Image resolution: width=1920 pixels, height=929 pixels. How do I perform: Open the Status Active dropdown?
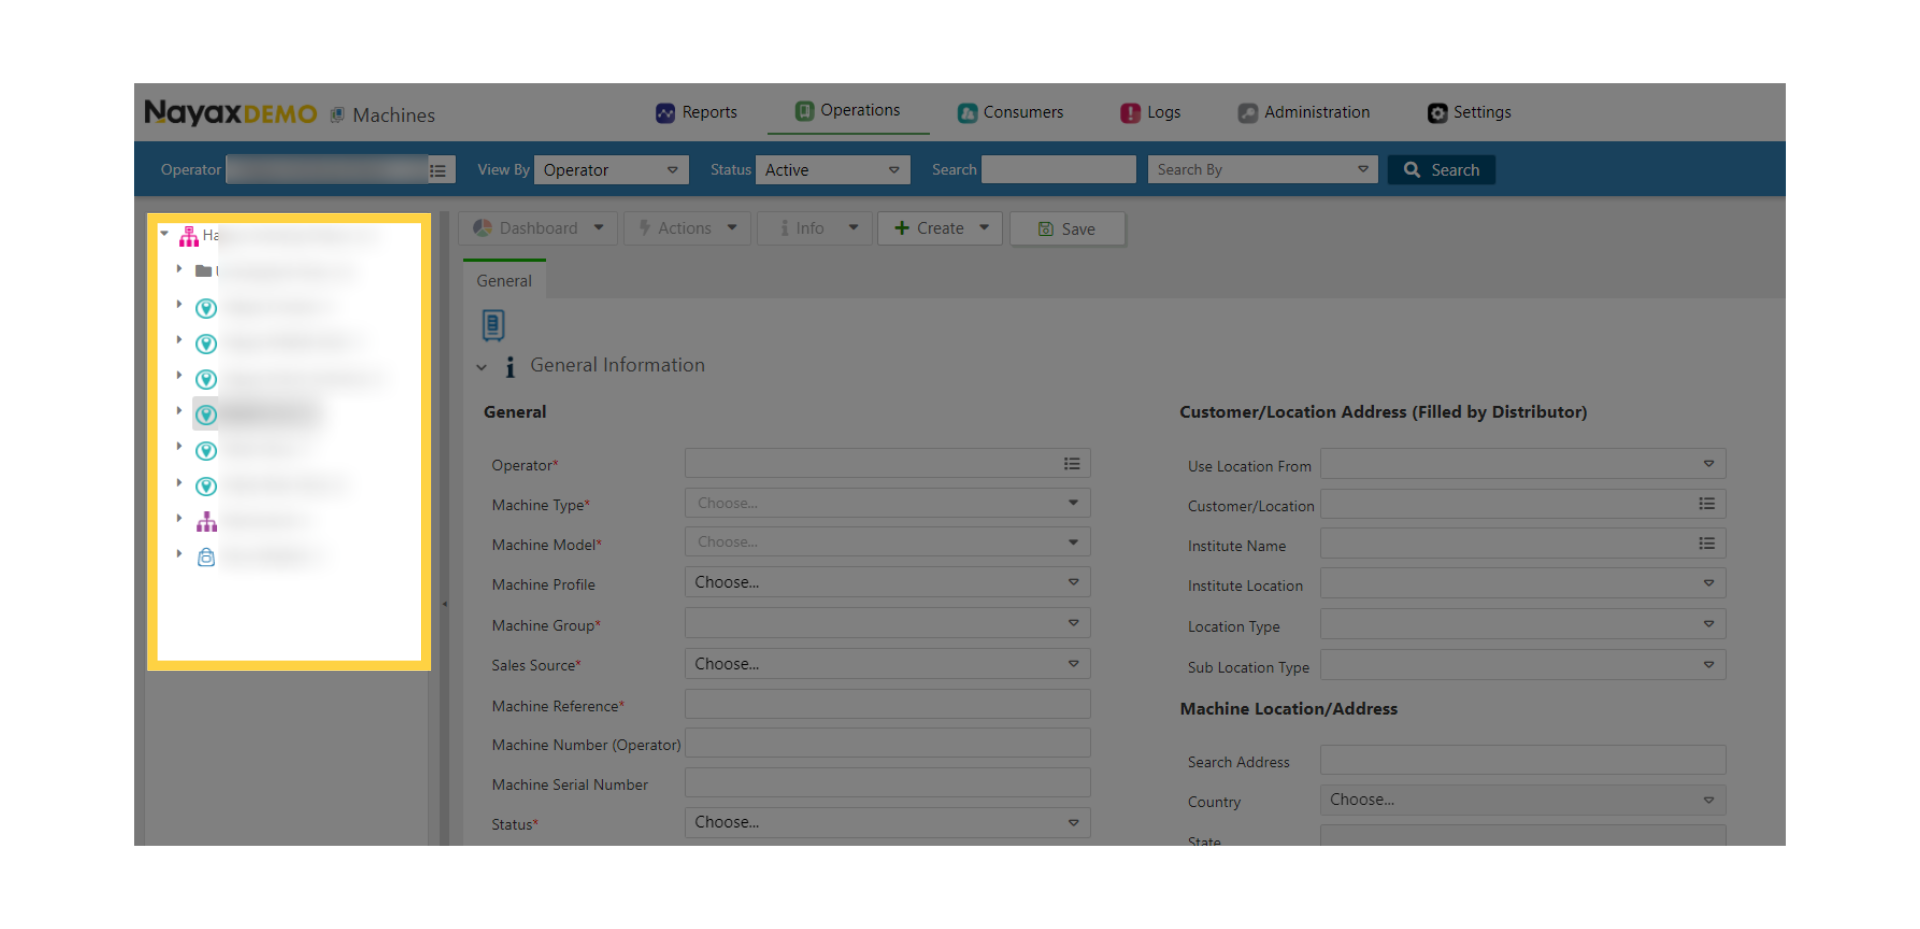point(832,170)
